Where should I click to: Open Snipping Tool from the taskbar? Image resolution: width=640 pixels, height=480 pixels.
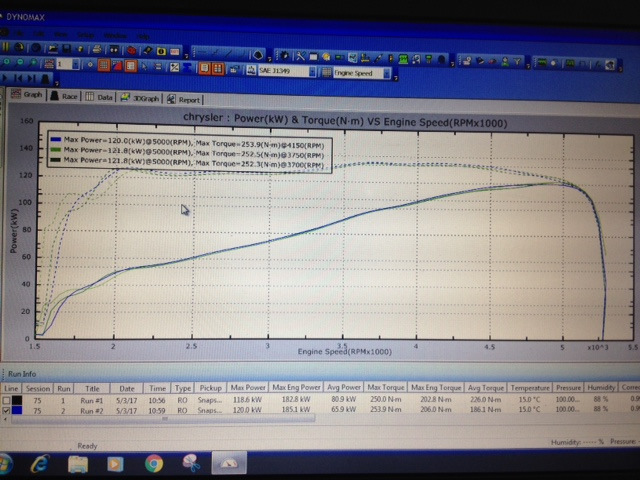coord(191,463)
